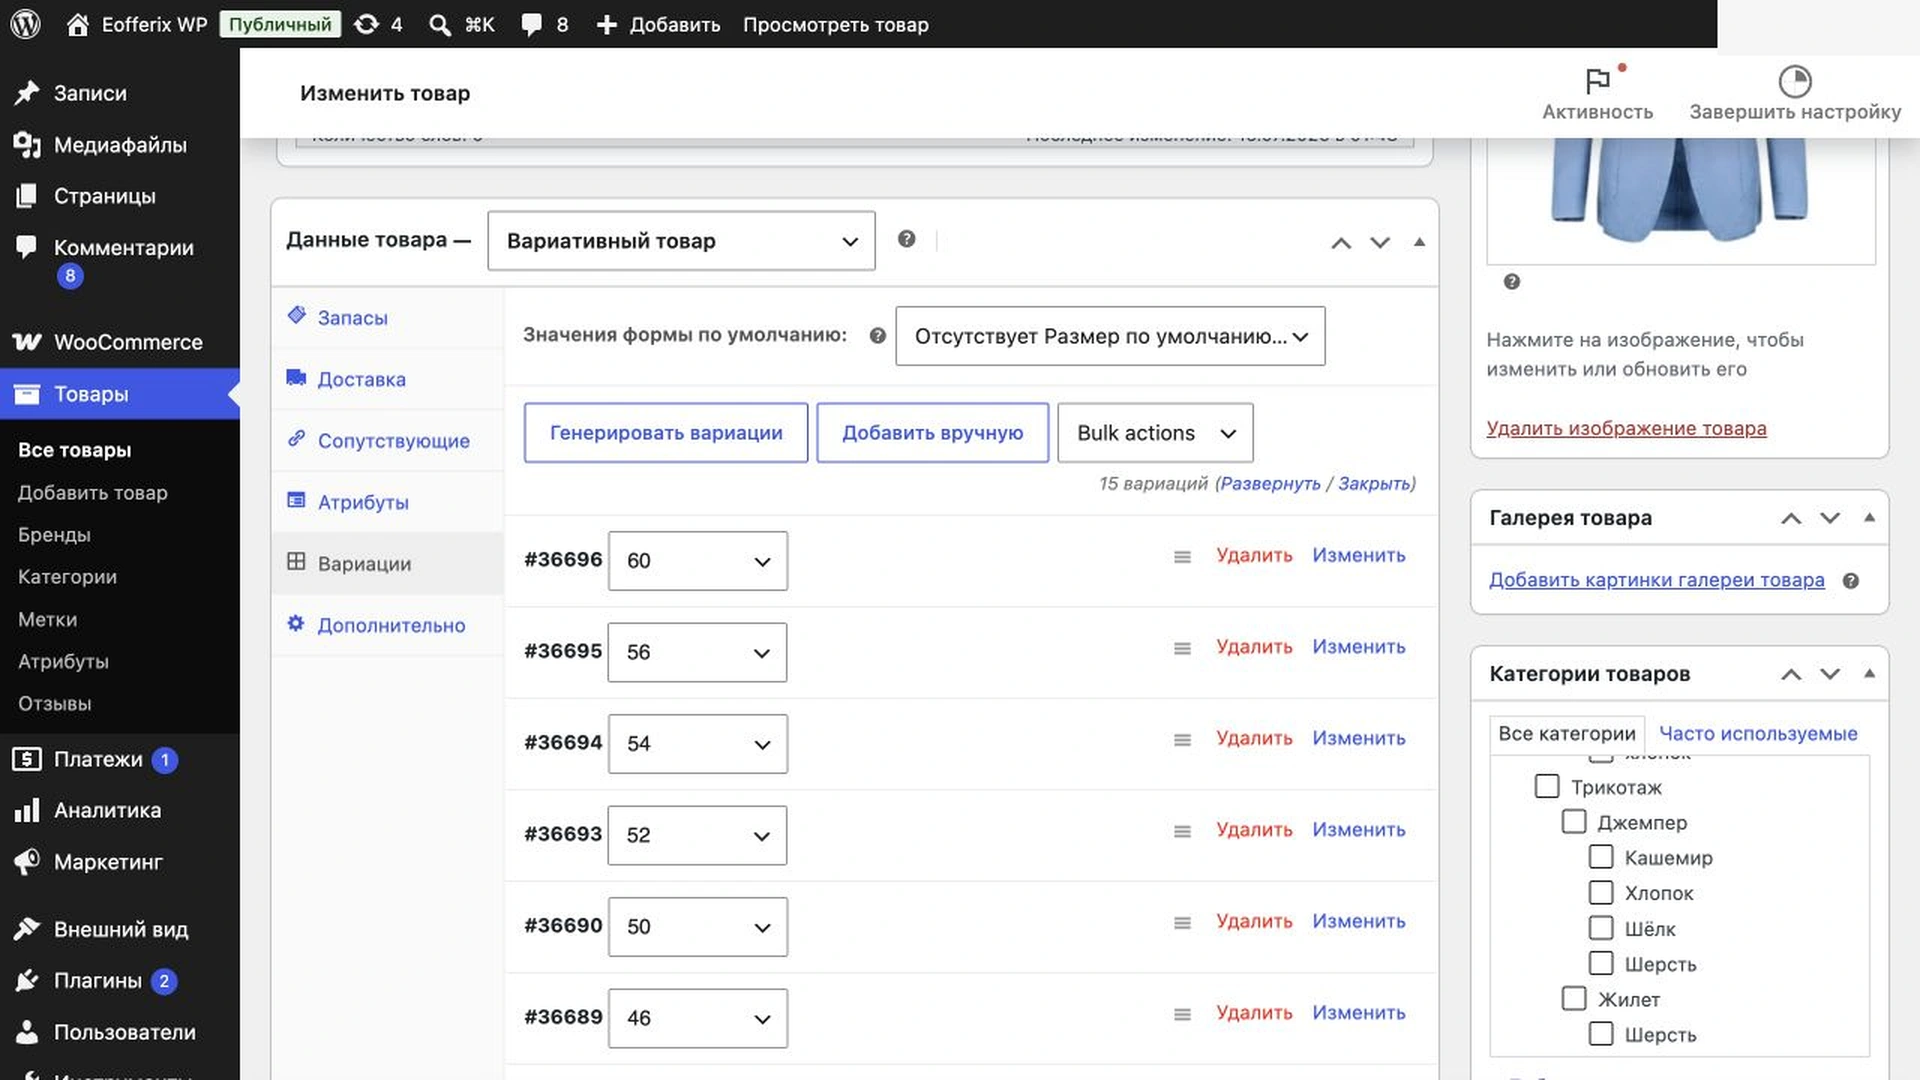This screenshot has width=1920, height=1080.
Task: Switch to the Часто используемые categories tab
Action: pos(1758,733)
